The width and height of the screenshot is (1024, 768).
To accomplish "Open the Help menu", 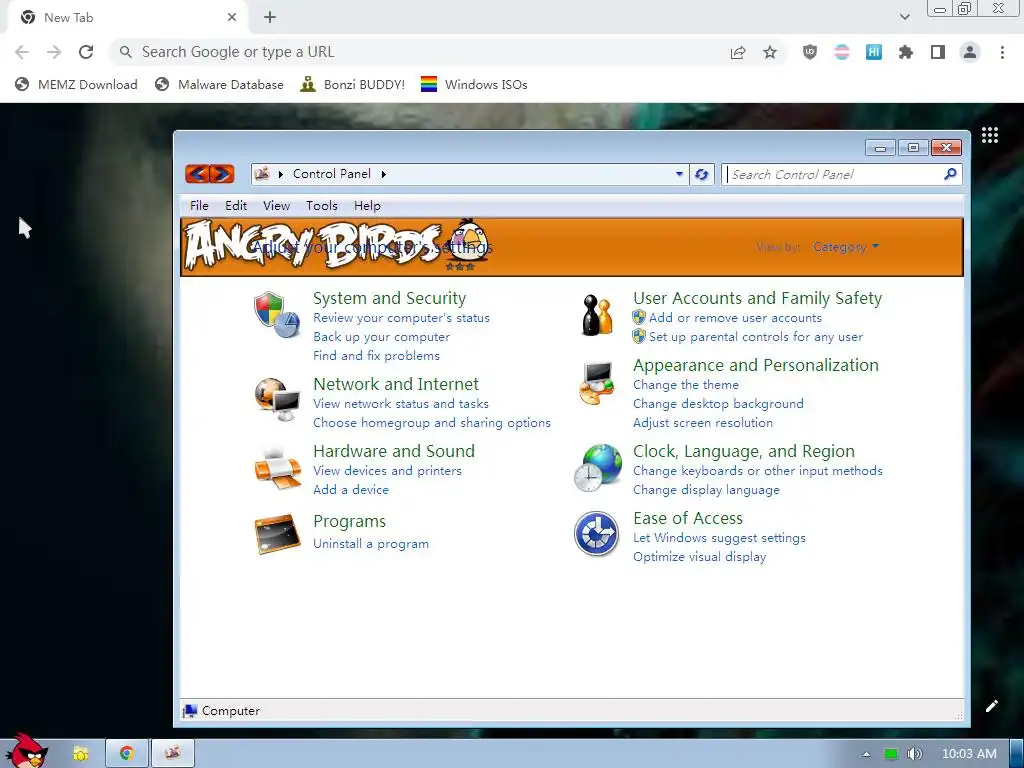I will 367,206.
